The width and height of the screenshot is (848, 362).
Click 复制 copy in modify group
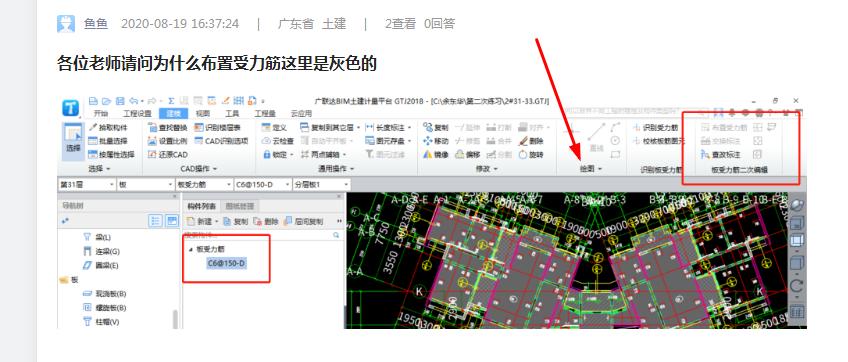pyautogui.click(x=436, y=128)
